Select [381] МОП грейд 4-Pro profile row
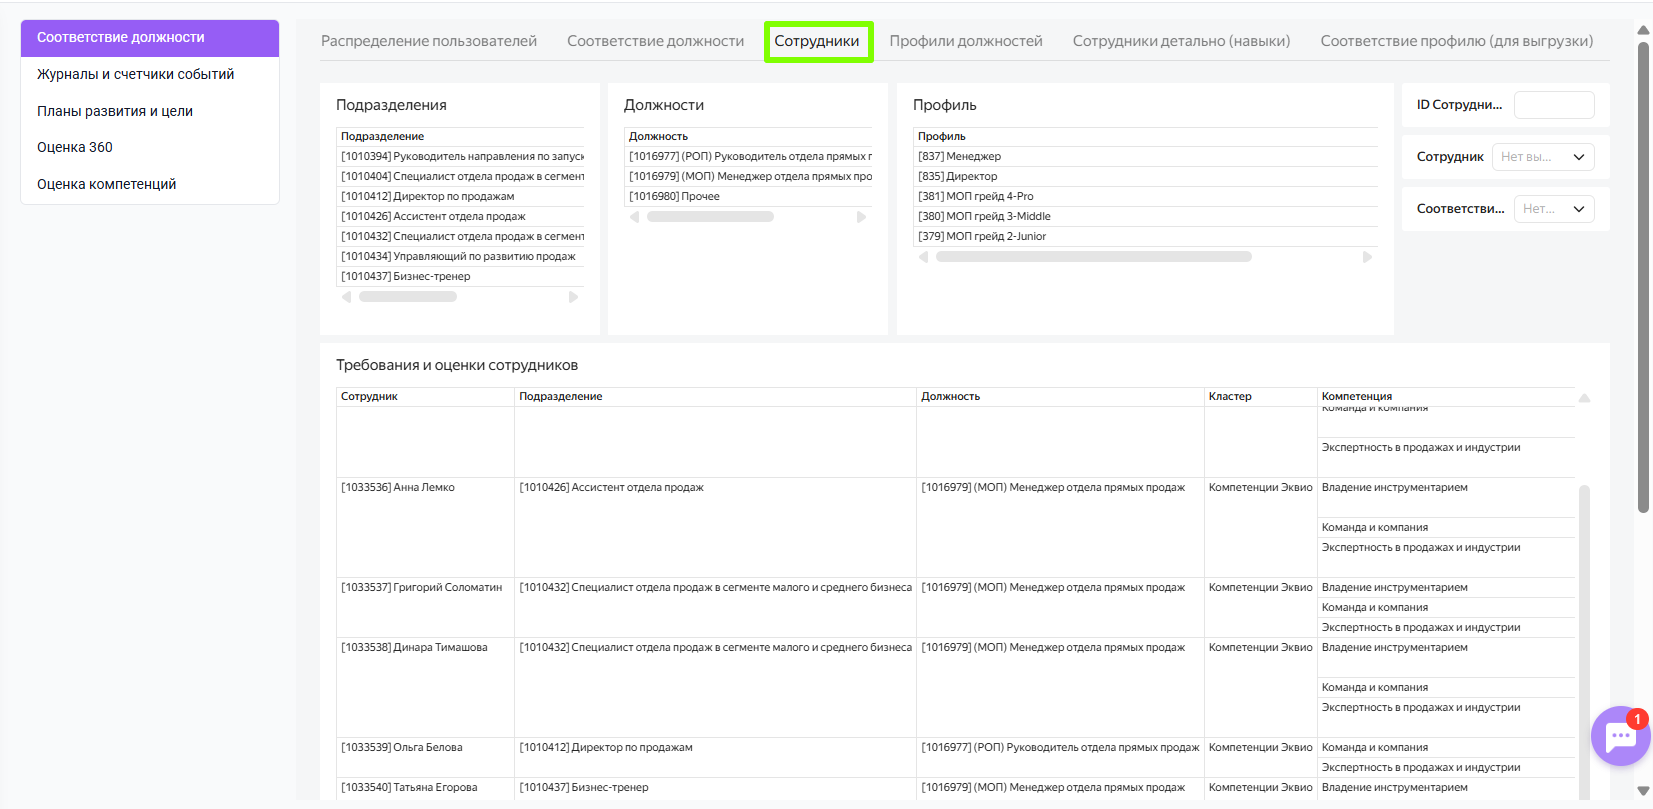Image resolution: width=1653 pixels, height=809 pixels. pos(975,196)
